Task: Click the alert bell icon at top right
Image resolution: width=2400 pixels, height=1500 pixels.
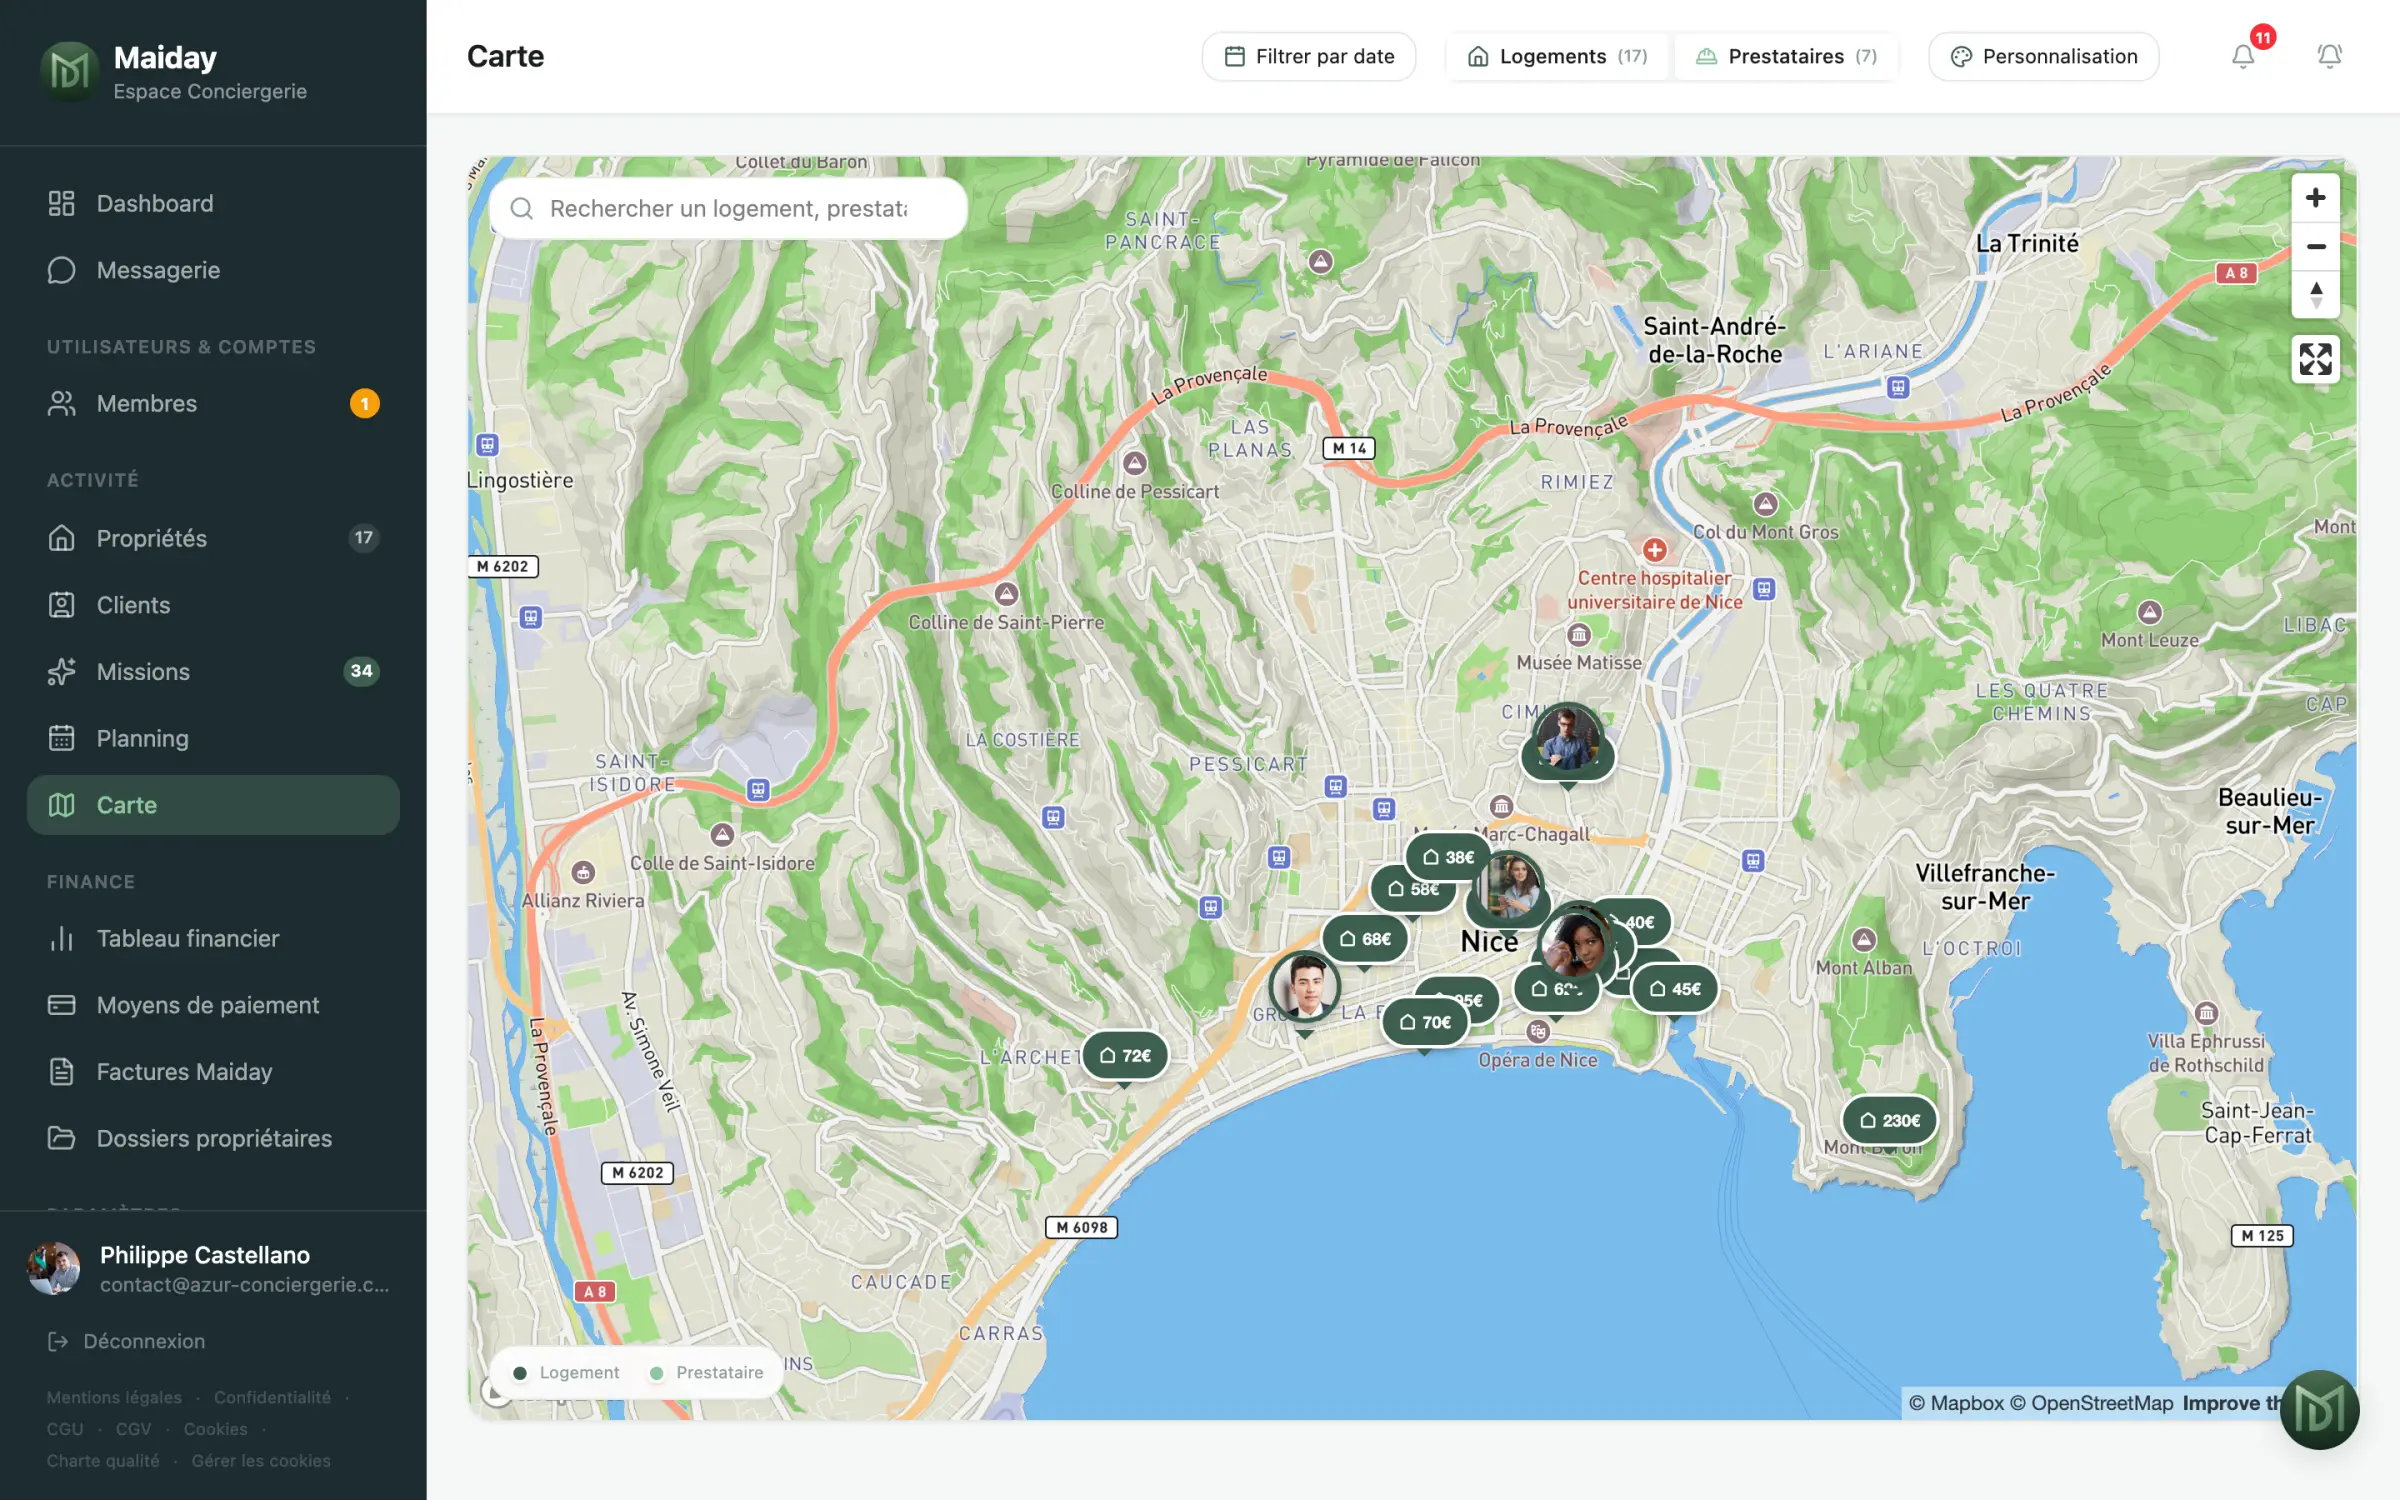Action: pyautogui.click(x=2329, y=56)
